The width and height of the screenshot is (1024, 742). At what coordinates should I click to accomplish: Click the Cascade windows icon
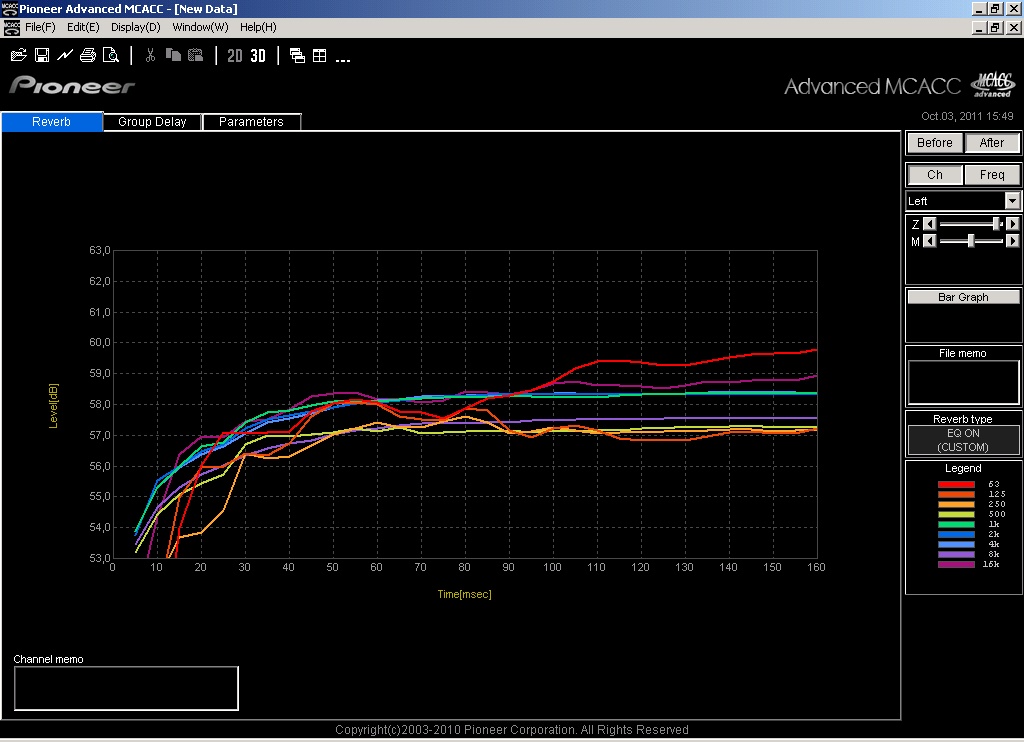point(297,55)
